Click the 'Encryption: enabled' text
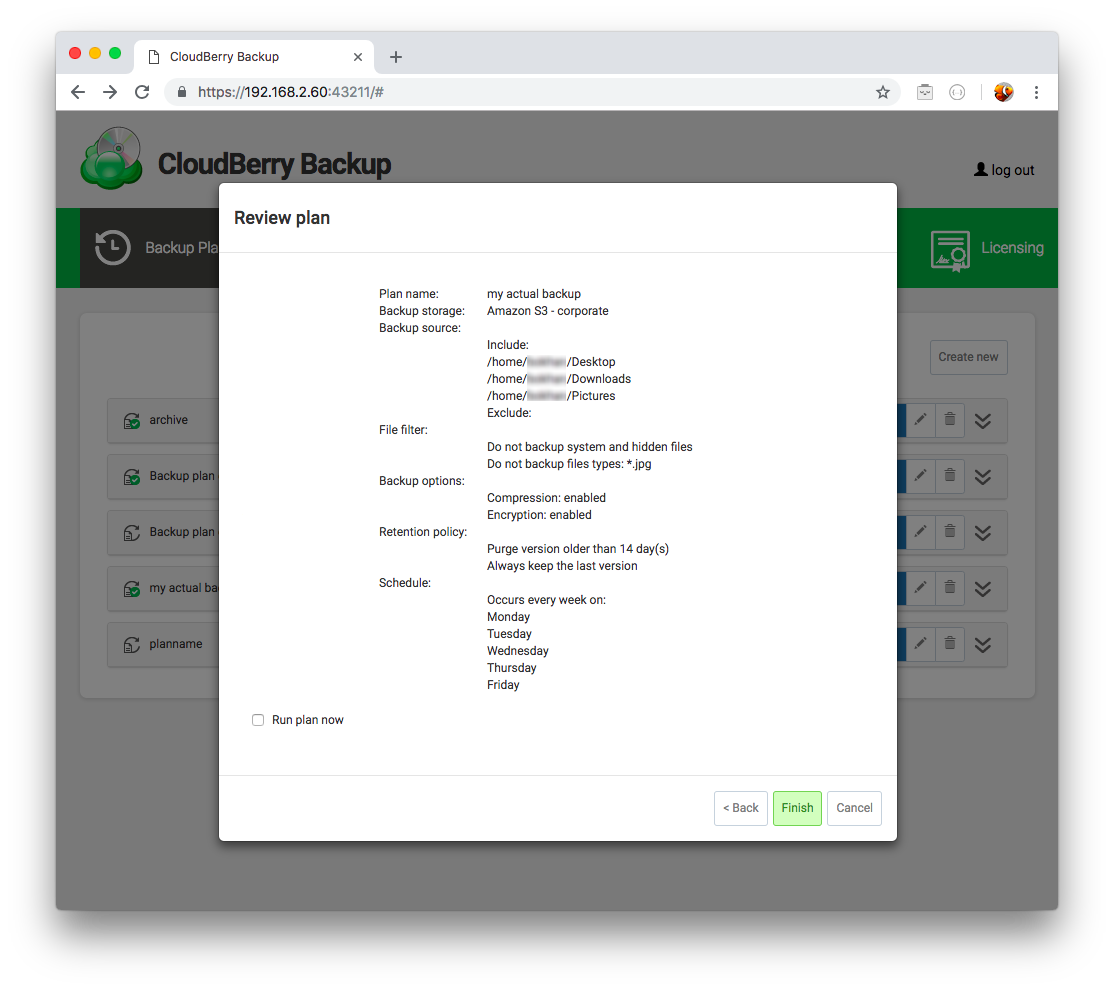The width and height of the screenshot is (1114, 990). point(539,515)
